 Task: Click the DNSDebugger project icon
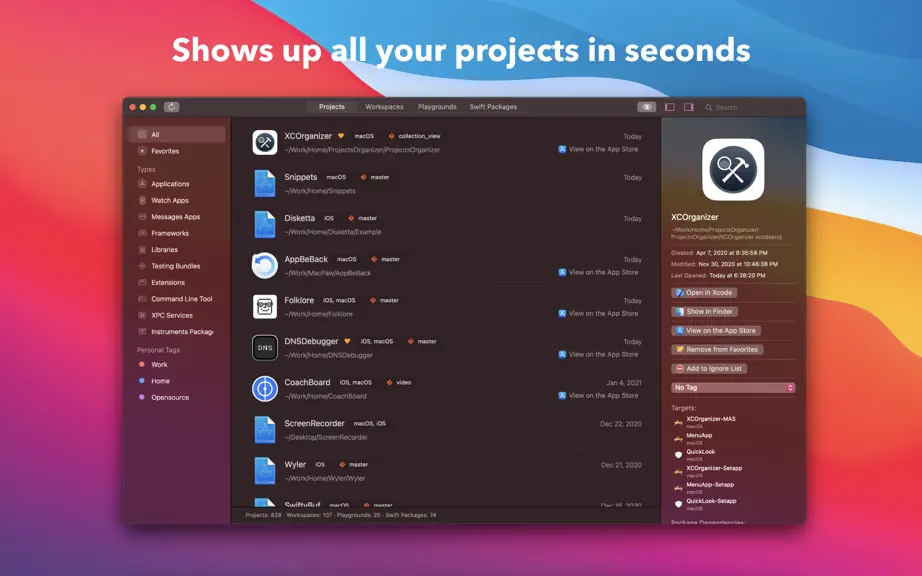click(265, 348)
